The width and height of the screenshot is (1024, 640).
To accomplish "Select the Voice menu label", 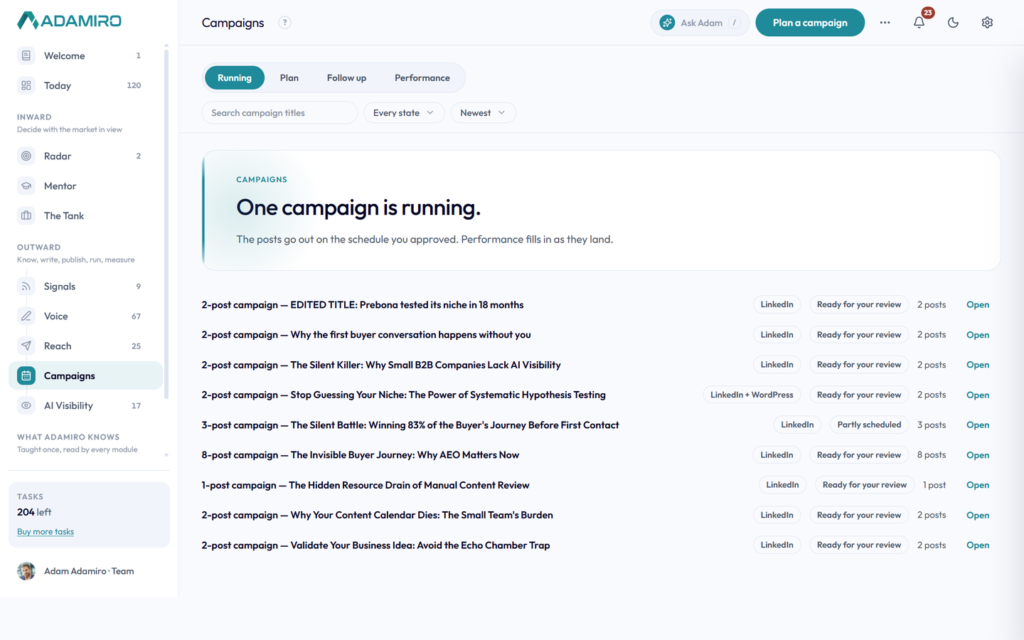I will tap(56, 316).
